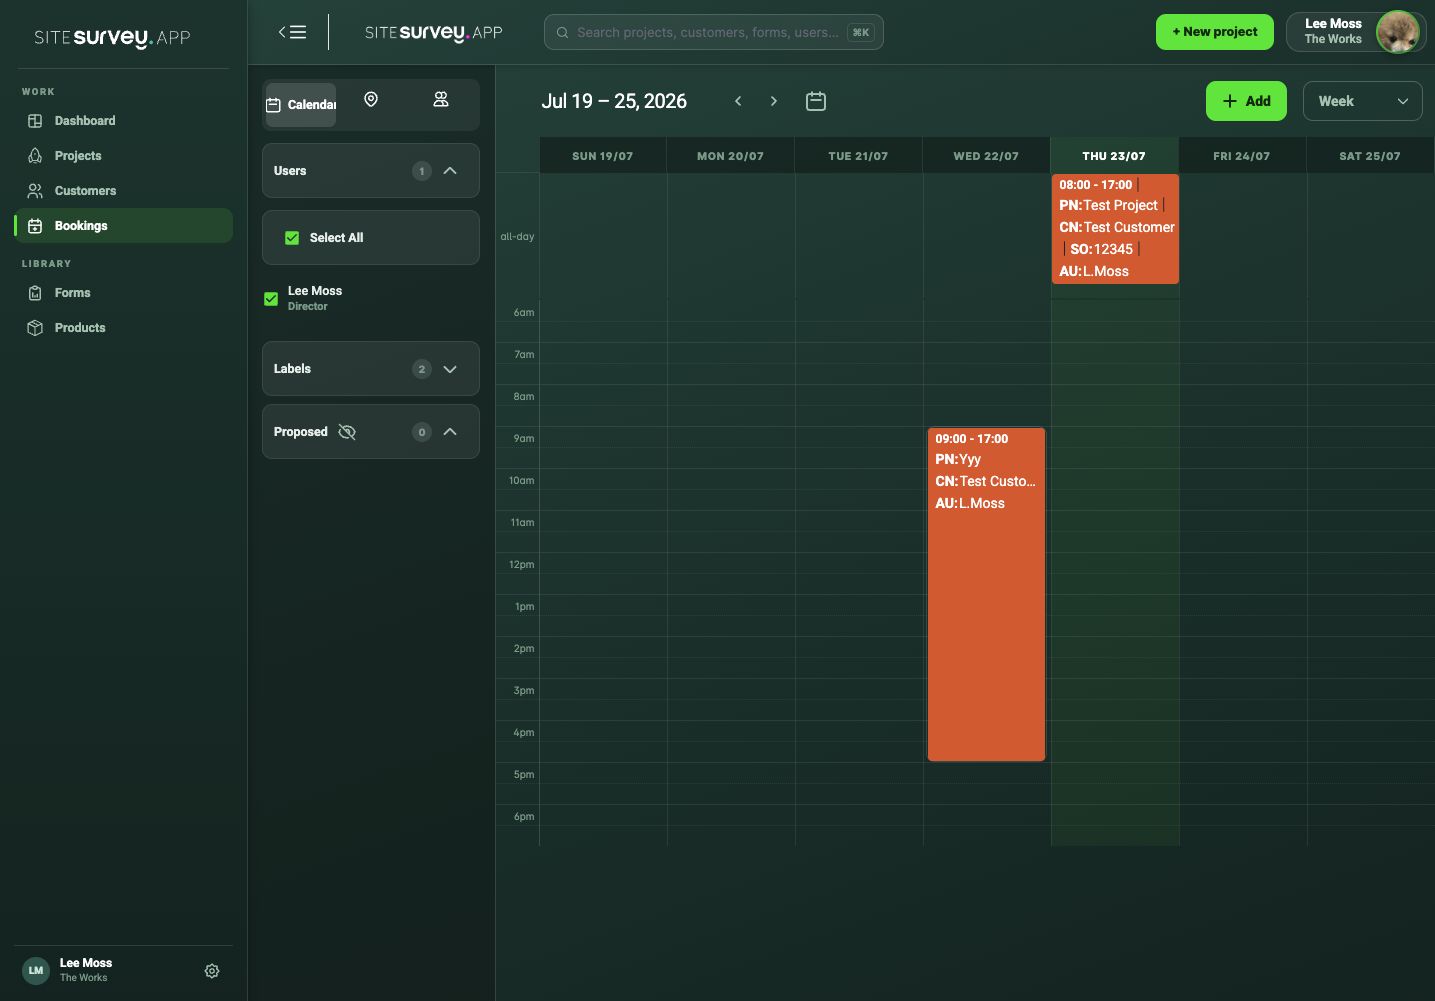Open Bookings in the sidebar
The height and width of the screenshot is (1001, 1435).
[124, 226]
